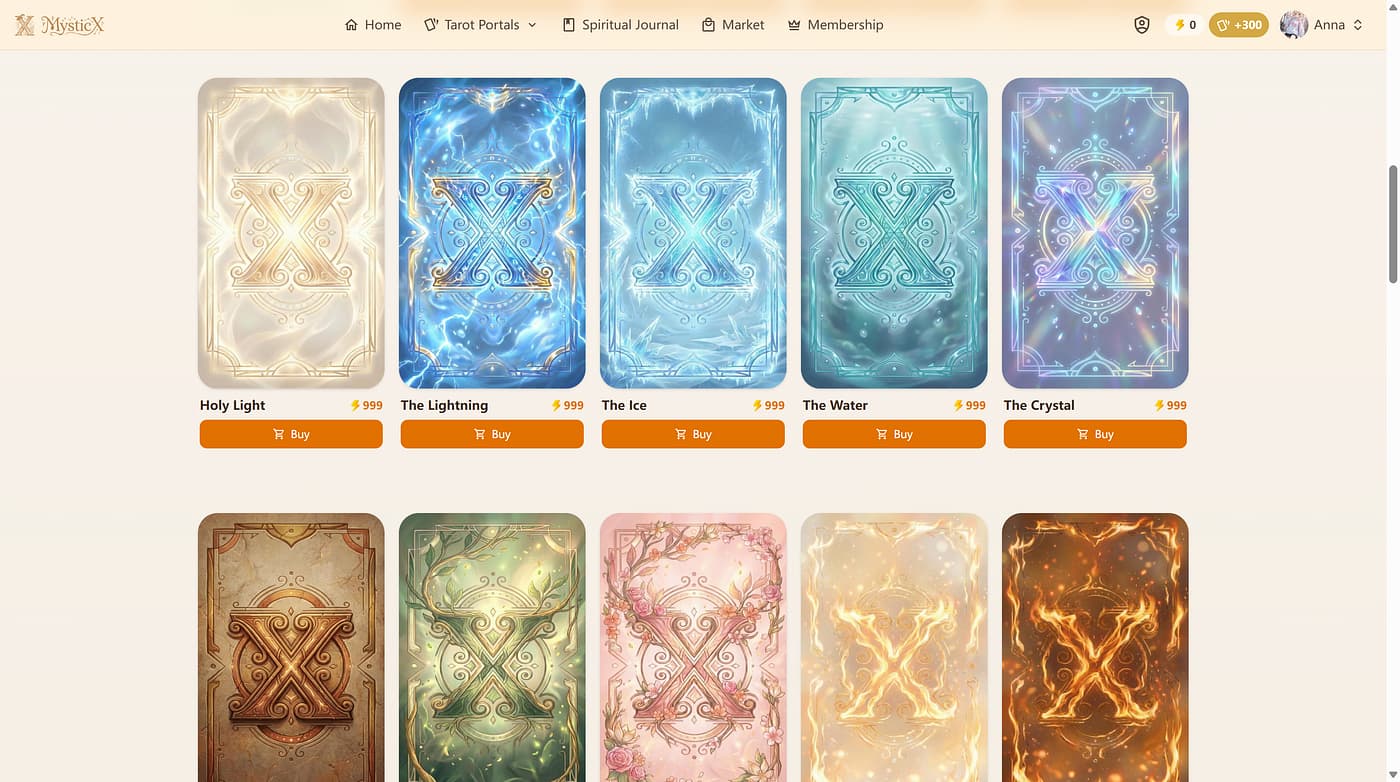The width and height of the screenshot is (1400, 782).
Task: Select The Ice card thumbnail
Action: click(x=693, y=233)
